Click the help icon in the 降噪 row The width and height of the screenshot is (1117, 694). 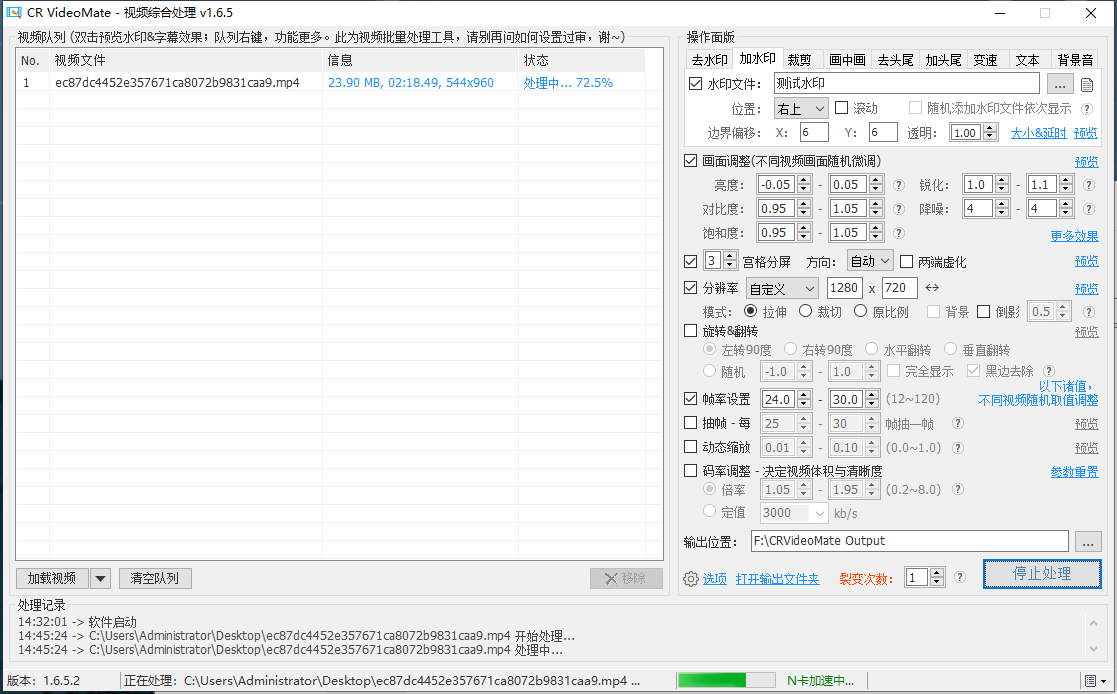(1089, 209)
